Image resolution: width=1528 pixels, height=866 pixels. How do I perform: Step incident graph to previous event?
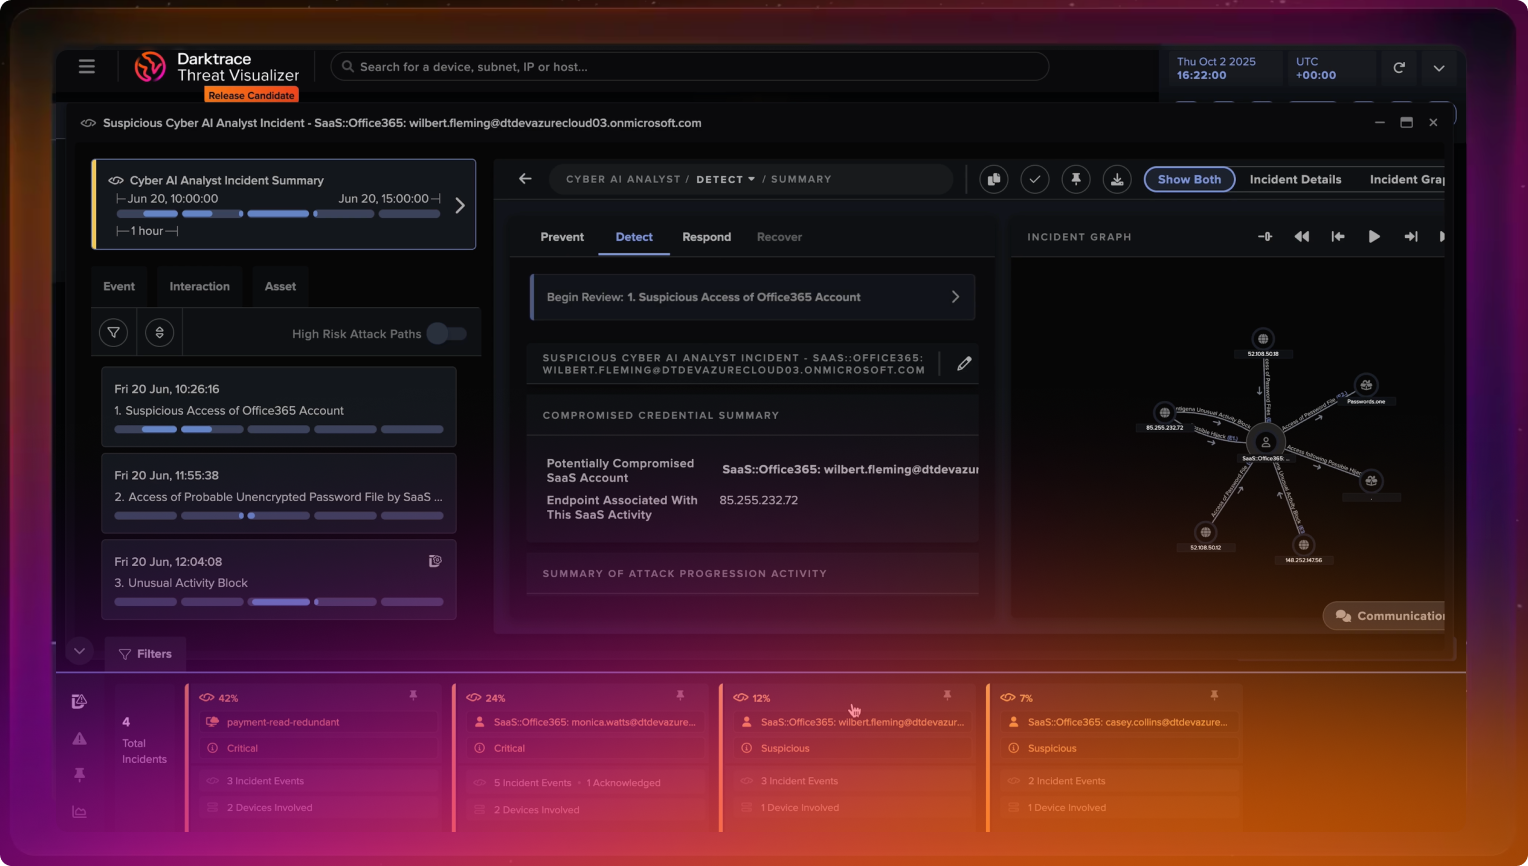(1338, 237)
